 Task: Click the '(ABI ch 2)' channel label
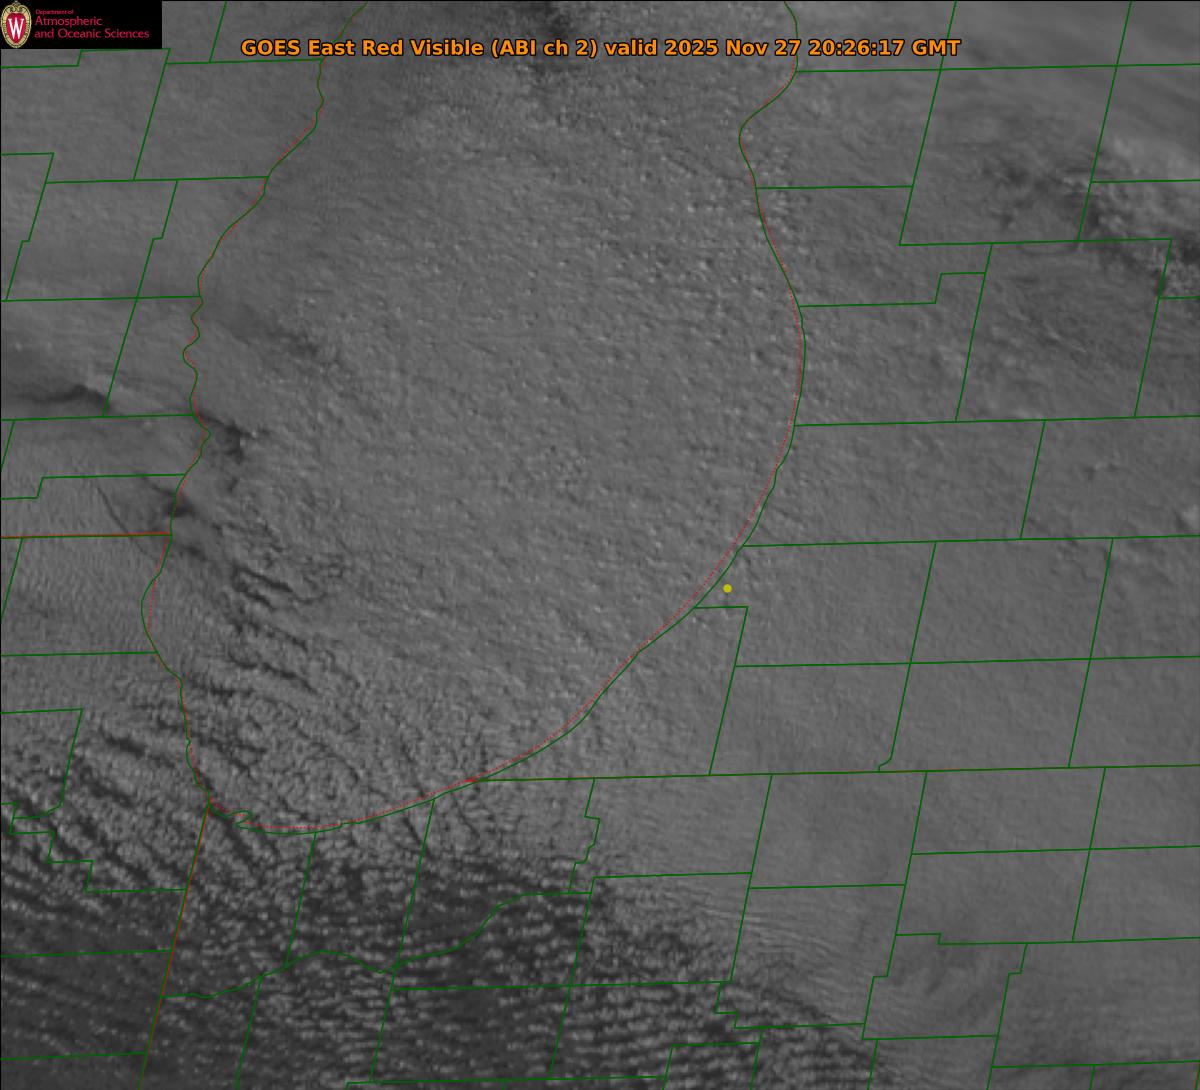click(x=544, y=48)
